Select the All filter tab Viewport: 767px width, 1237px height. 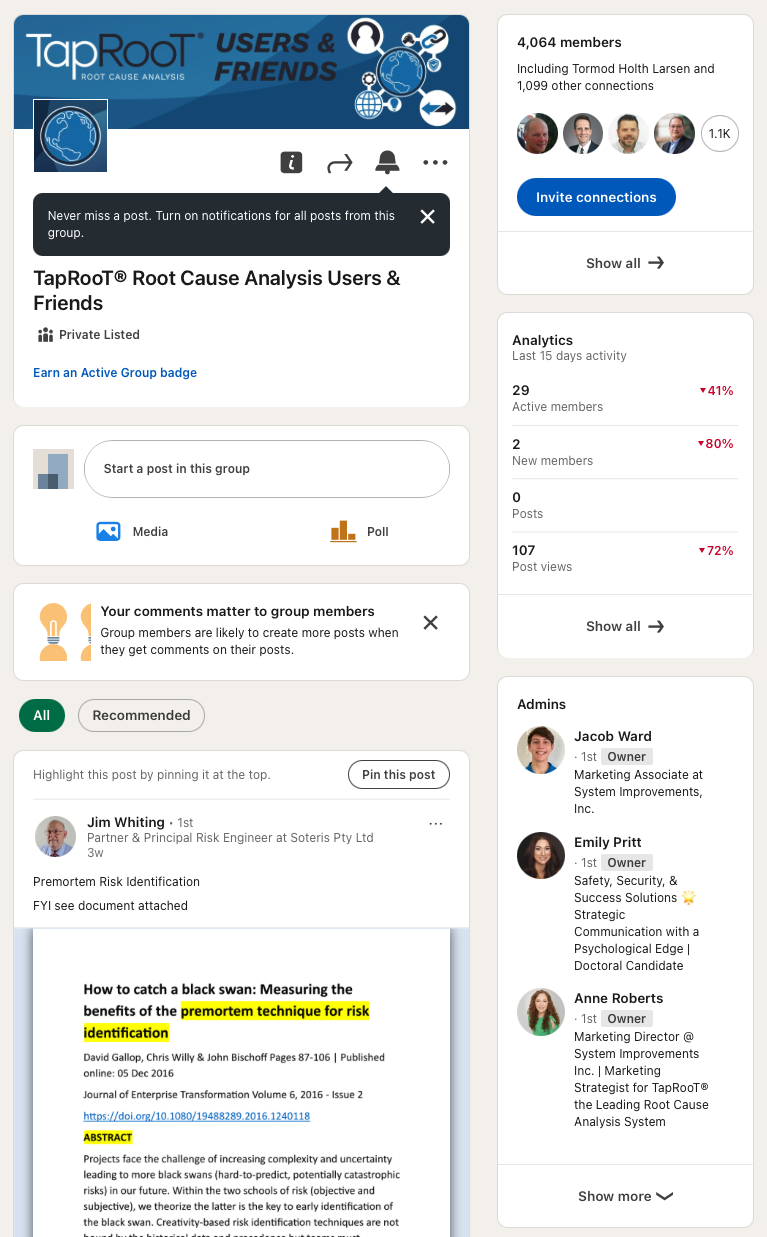click(x=41, y=715)
